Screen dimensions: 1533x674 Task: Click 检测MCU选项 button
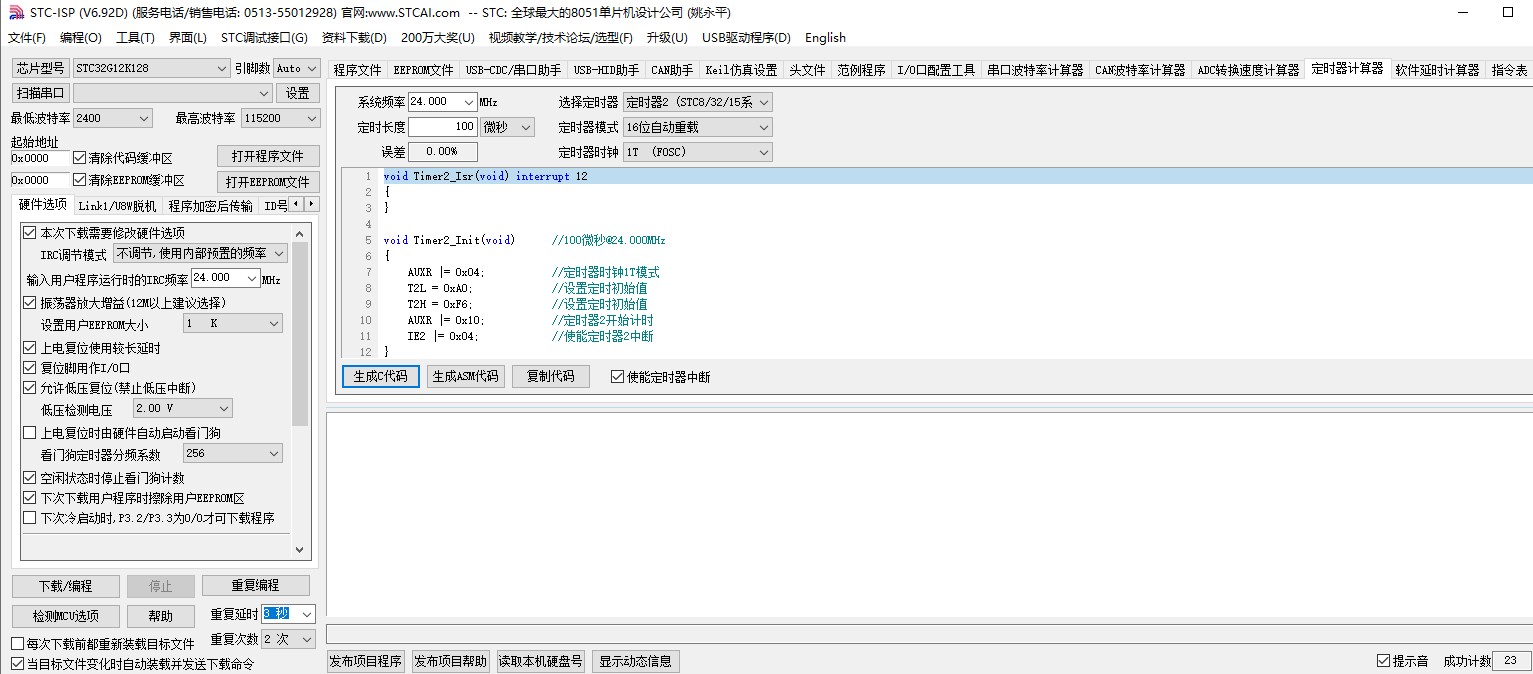(x=66, y=616)
